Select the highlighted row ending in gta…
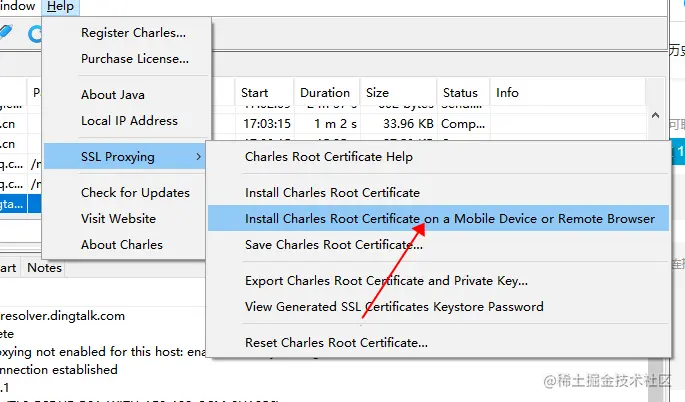The width and height of the screenshot is (685, 402). click(x=21, y=204)
